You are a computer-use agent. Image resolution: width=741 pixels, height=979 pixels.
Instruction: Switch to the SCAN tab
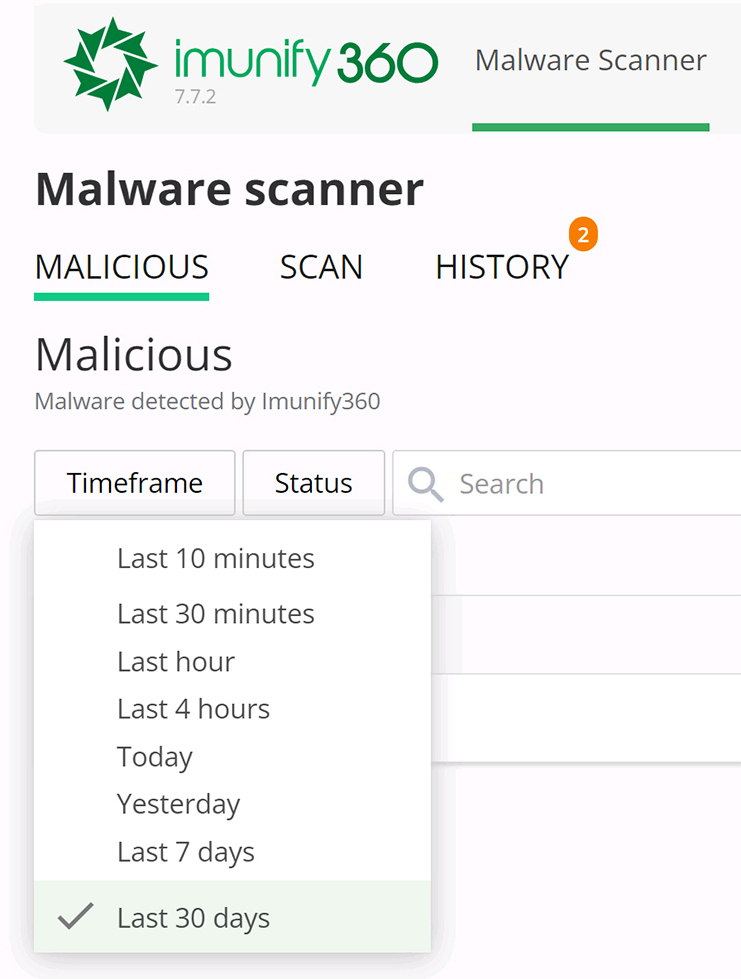[x=321, y=267]
